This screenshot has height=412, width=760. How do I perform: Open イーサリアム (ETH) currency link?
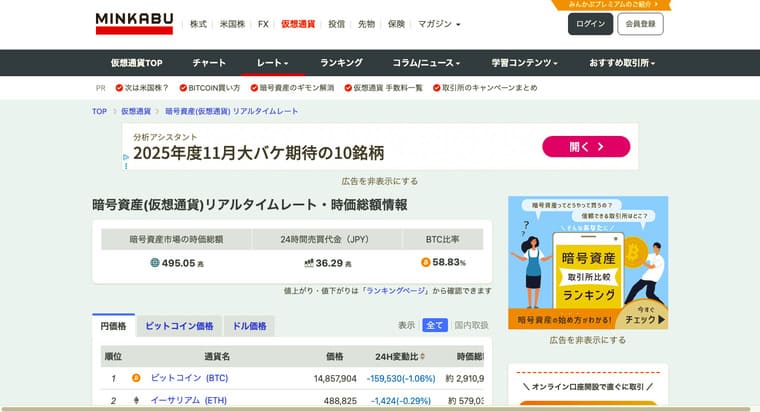click(x=189, y=400)
